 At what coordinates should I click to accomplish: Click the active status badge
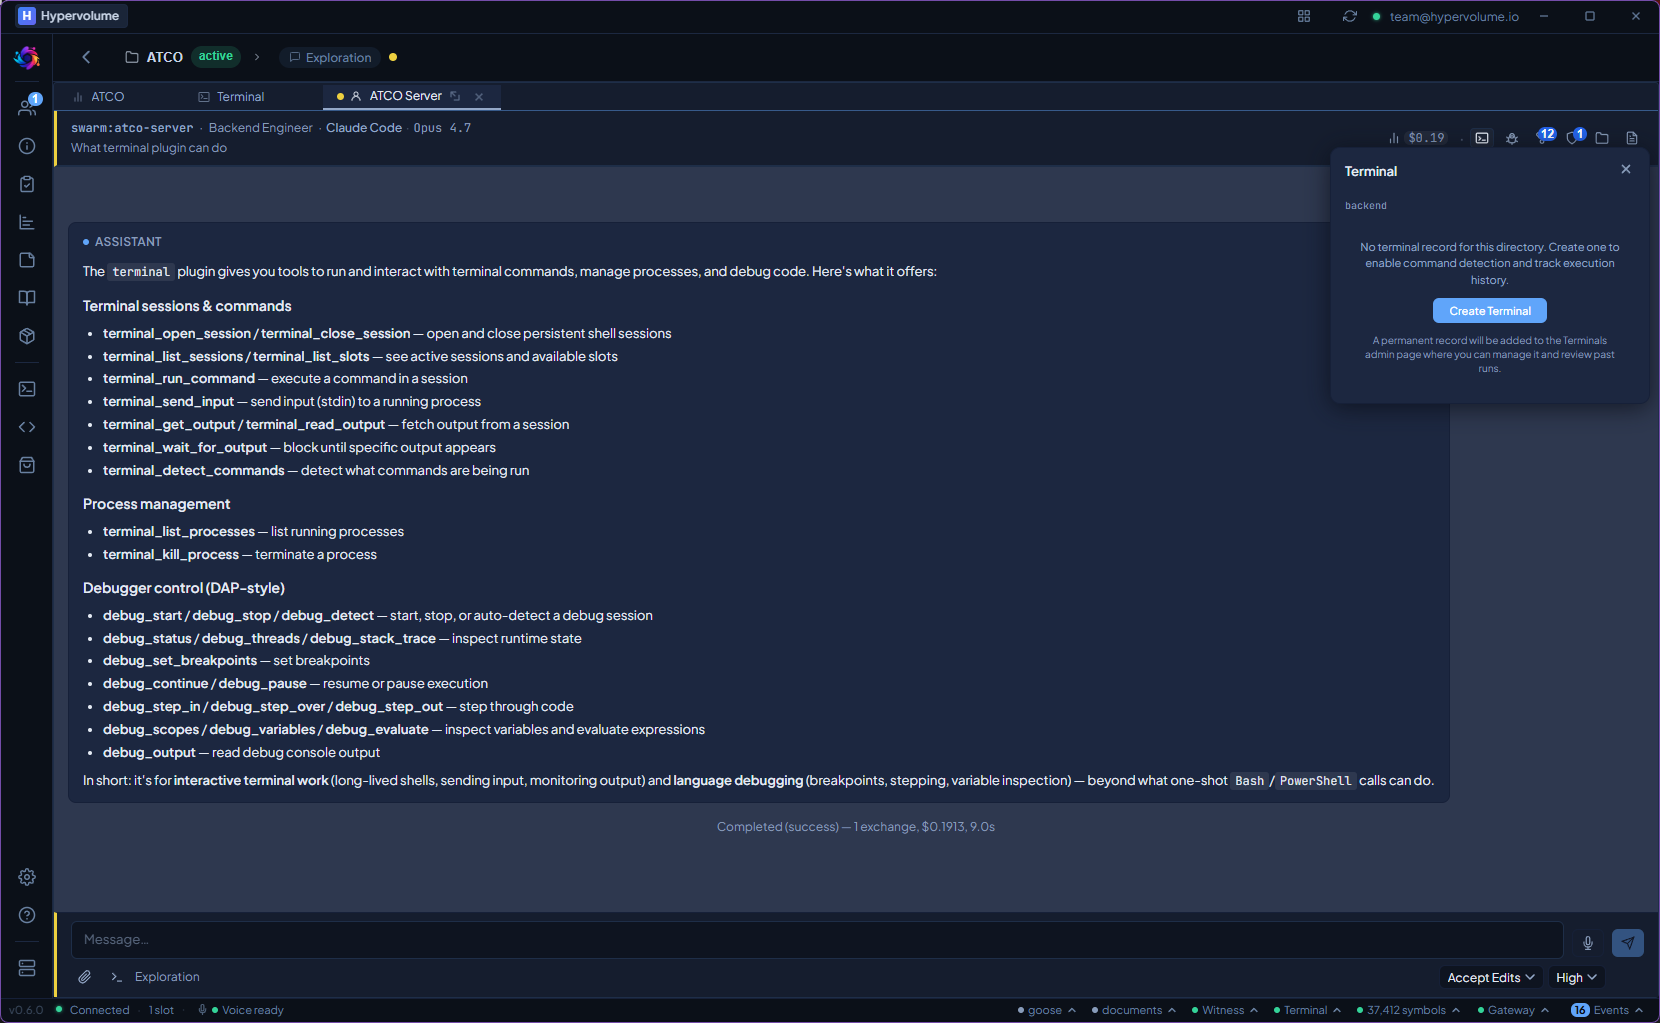click(215, 56)
